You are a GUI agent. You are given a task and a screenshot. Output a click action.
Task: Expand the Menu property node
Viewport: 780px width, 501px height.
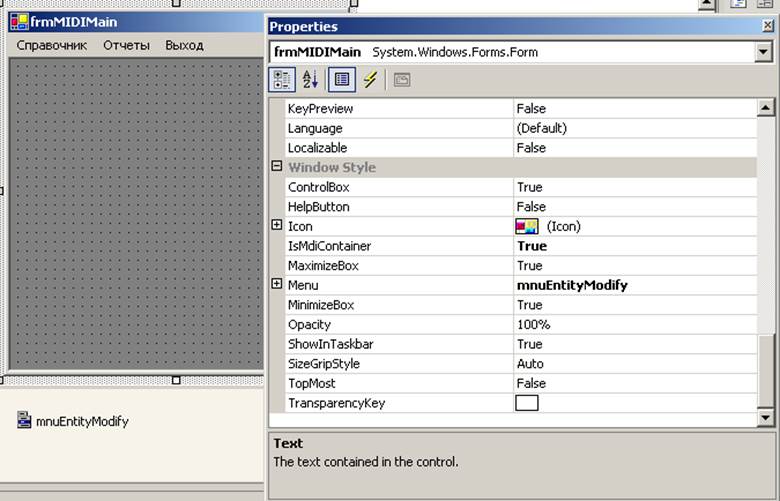pos(277,284)
